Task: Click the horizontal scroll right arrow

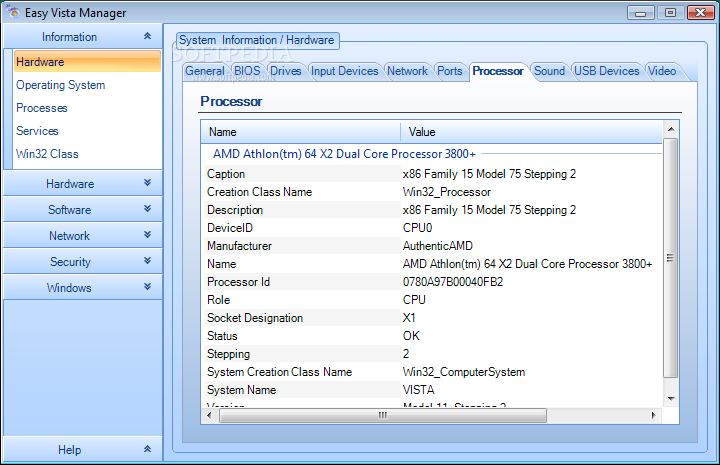Action: point(653,415)
